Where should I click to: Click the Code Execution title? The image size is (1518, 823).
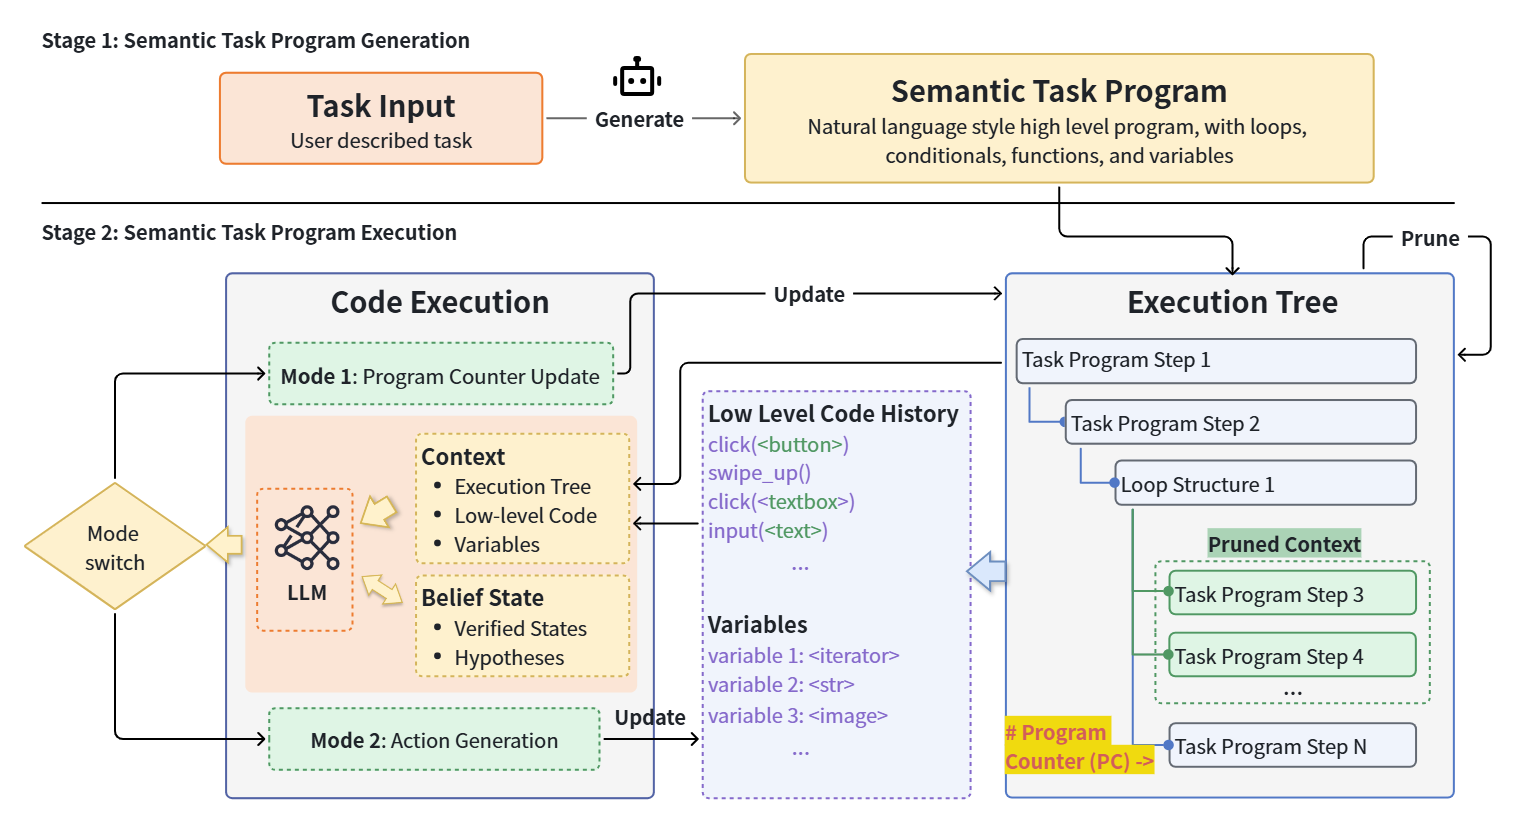point(440,302)
